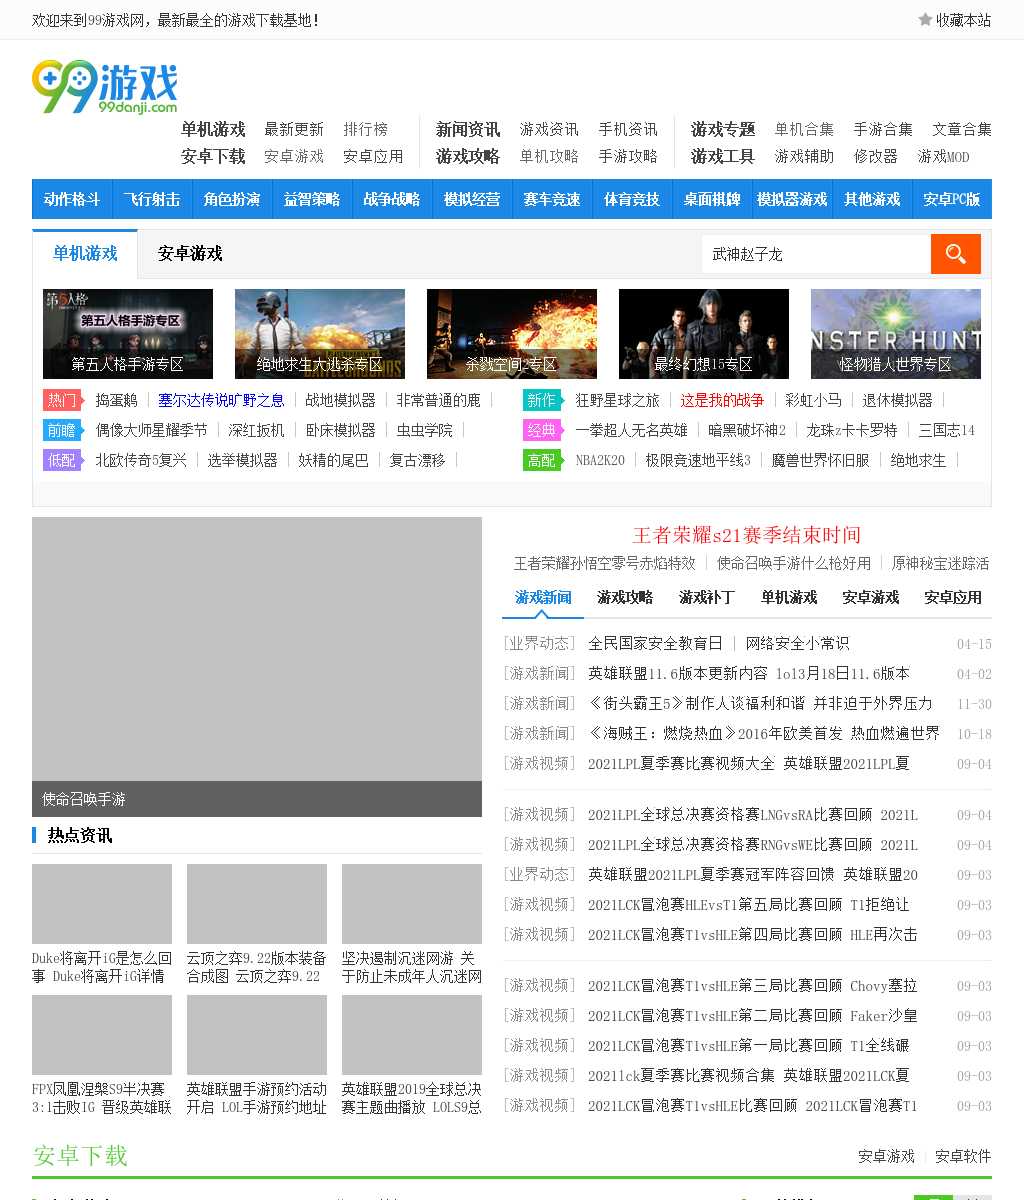Open the 模拟器游戏 category
1024x1200 pixels.
(x=792, y=199)
